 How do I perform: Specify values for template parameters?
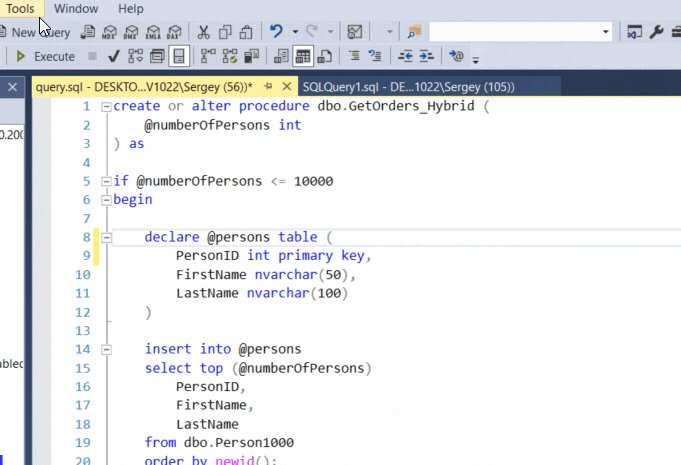pyautogui.click(x=456, y=56)
